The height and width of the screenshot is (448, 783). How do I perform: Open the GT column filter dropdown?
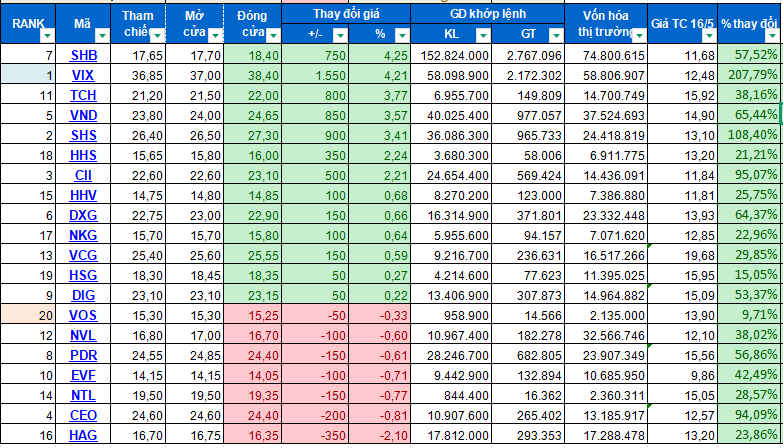556,35
